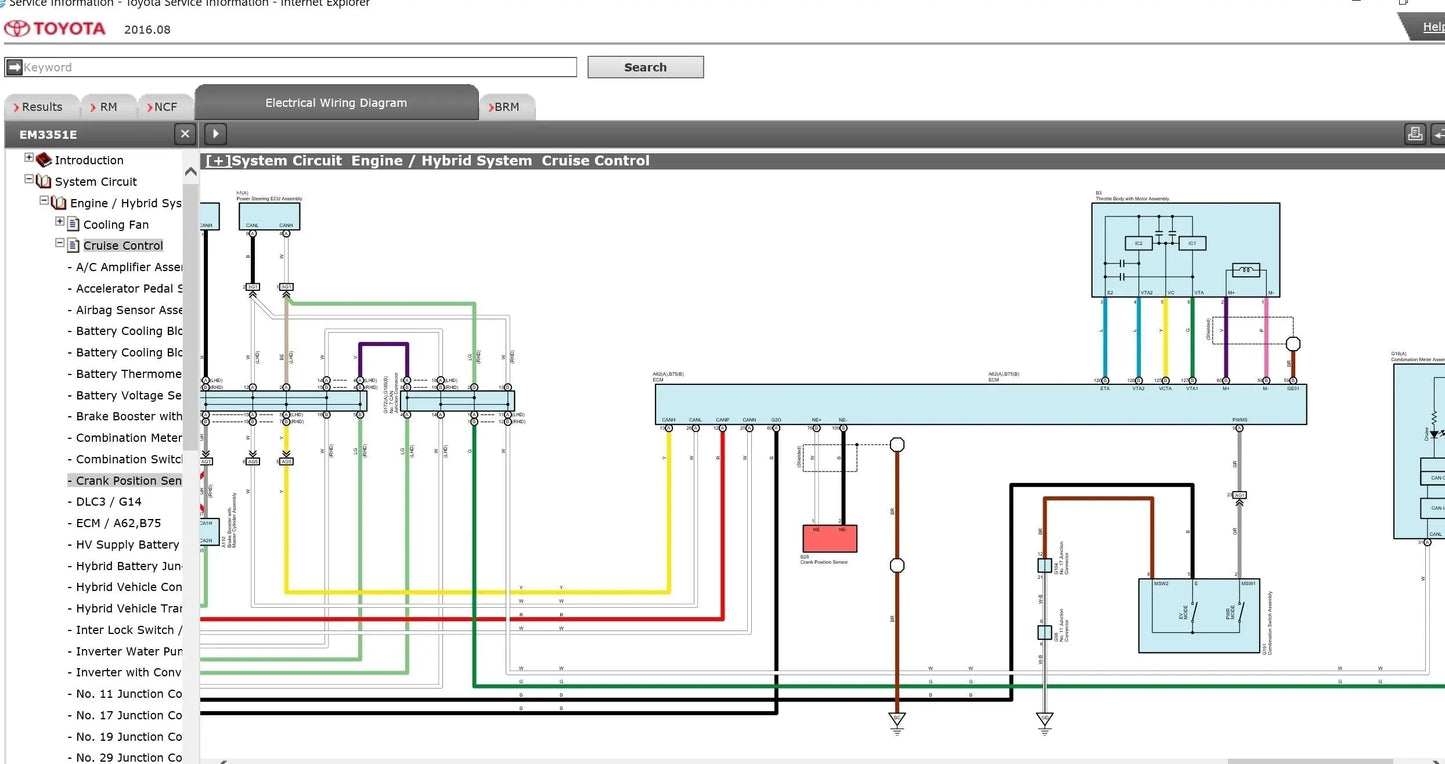The width and height of the screenshot is (1445, 764).
Task: Click the document icon beside Cooling Fan
Action: (x=72, y=224)
